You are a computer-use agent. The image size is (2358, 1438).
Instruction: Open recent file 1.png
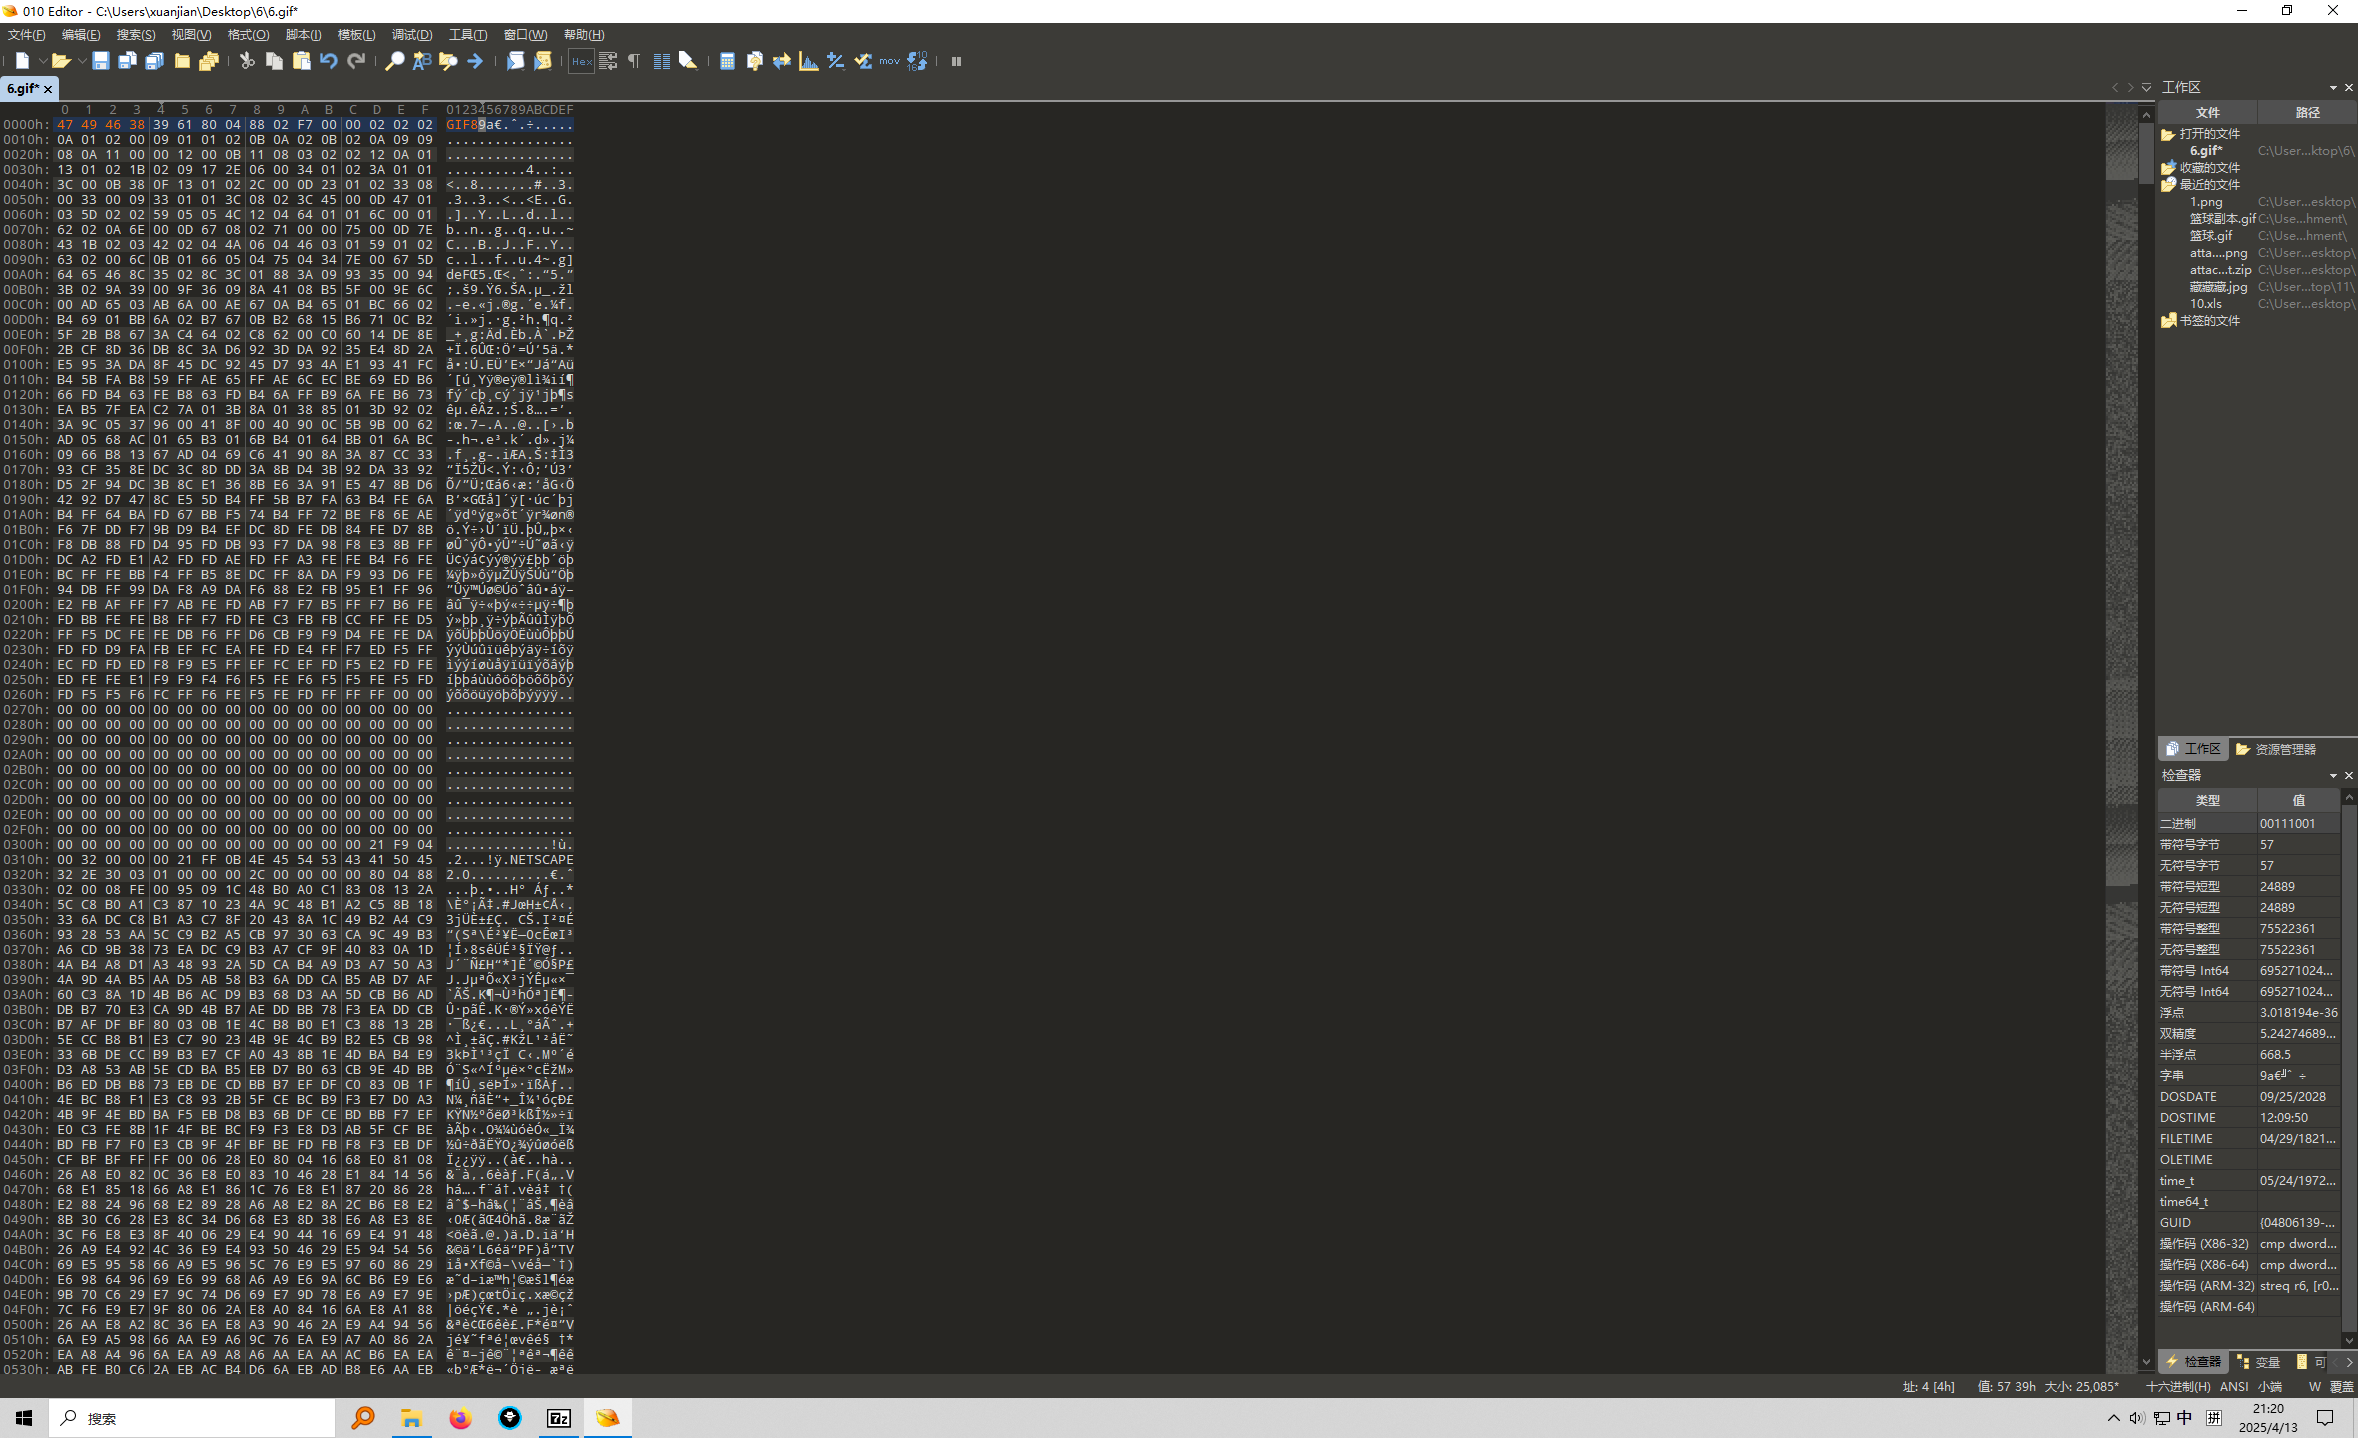(2206, 202)
